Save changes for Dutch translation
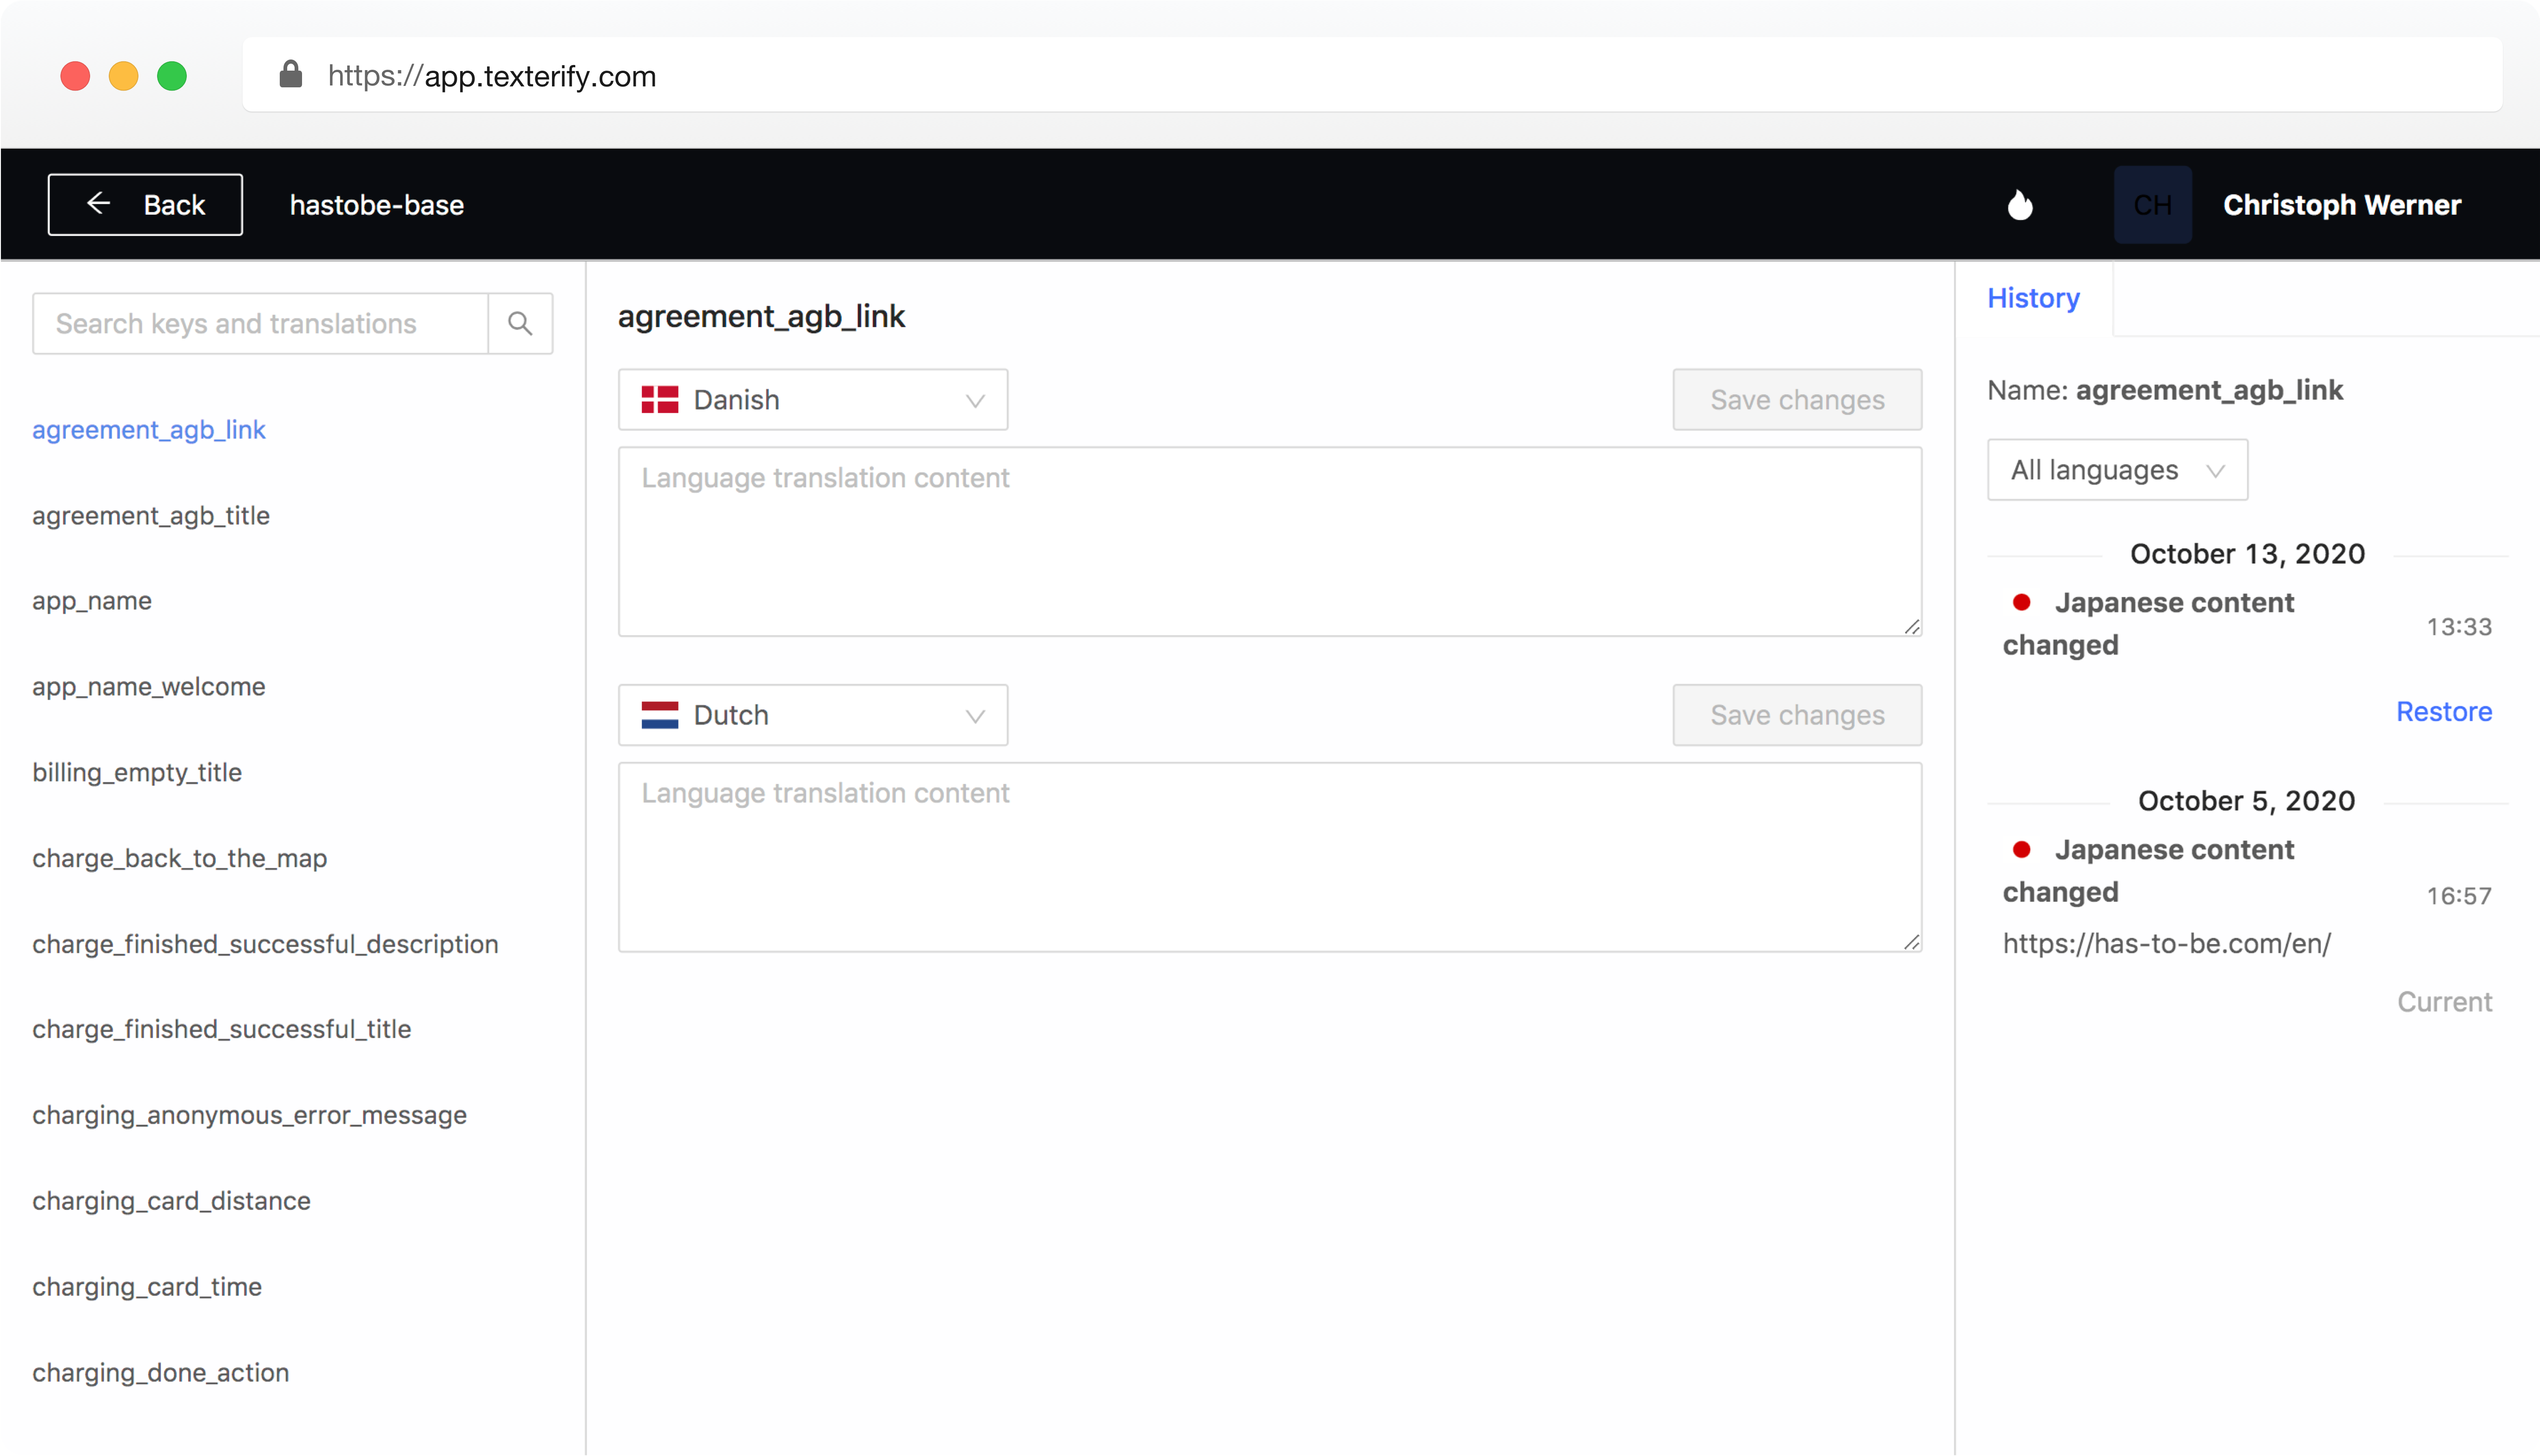This screenshot has height=1456, width=2540. point(1796,715)
